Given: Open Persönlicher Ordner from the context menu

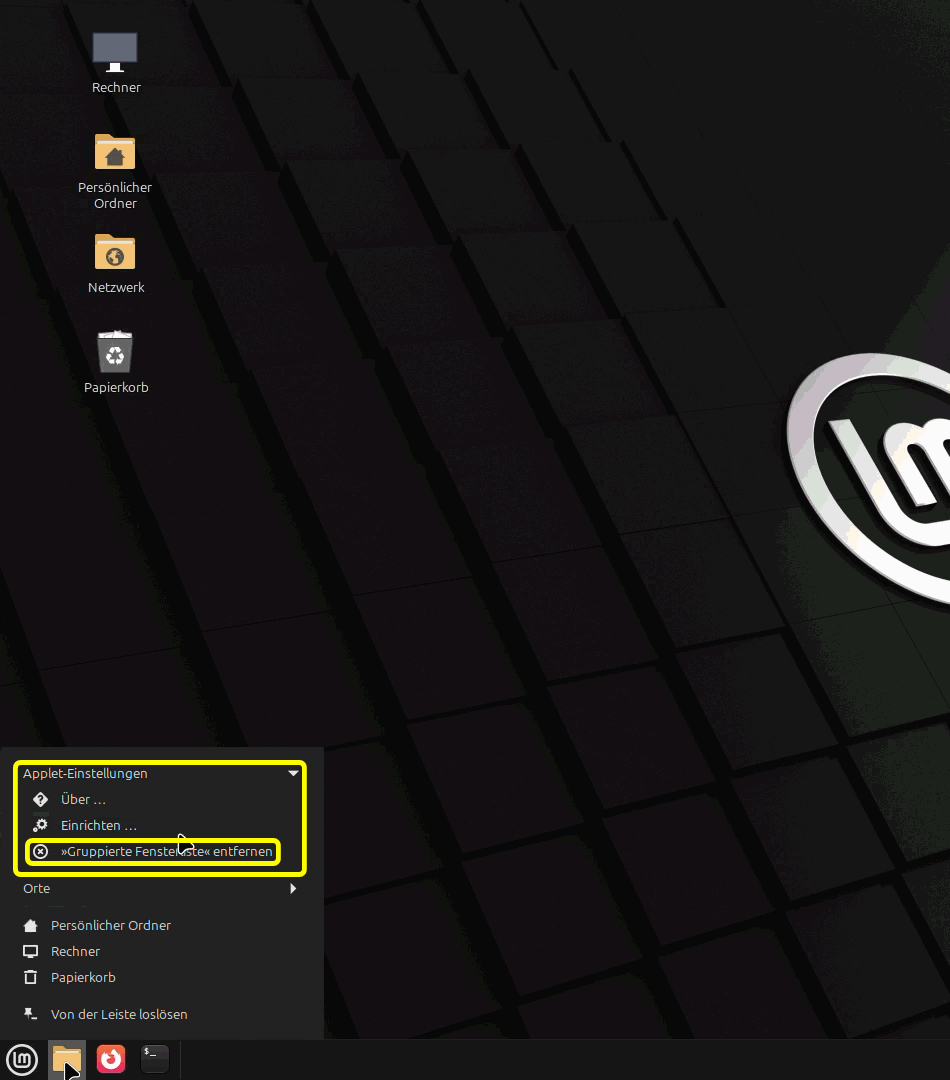Looking at the screenshot, I should pyautogui.click(x=110, y=925).
